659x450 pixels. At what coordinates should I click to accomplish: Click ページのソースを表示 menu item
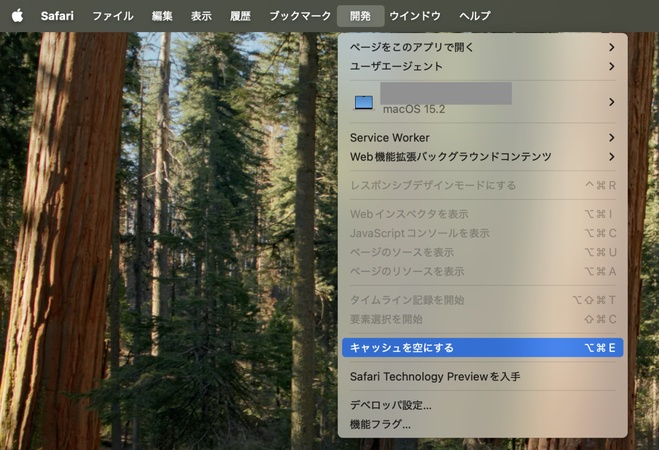click(482, 252)
